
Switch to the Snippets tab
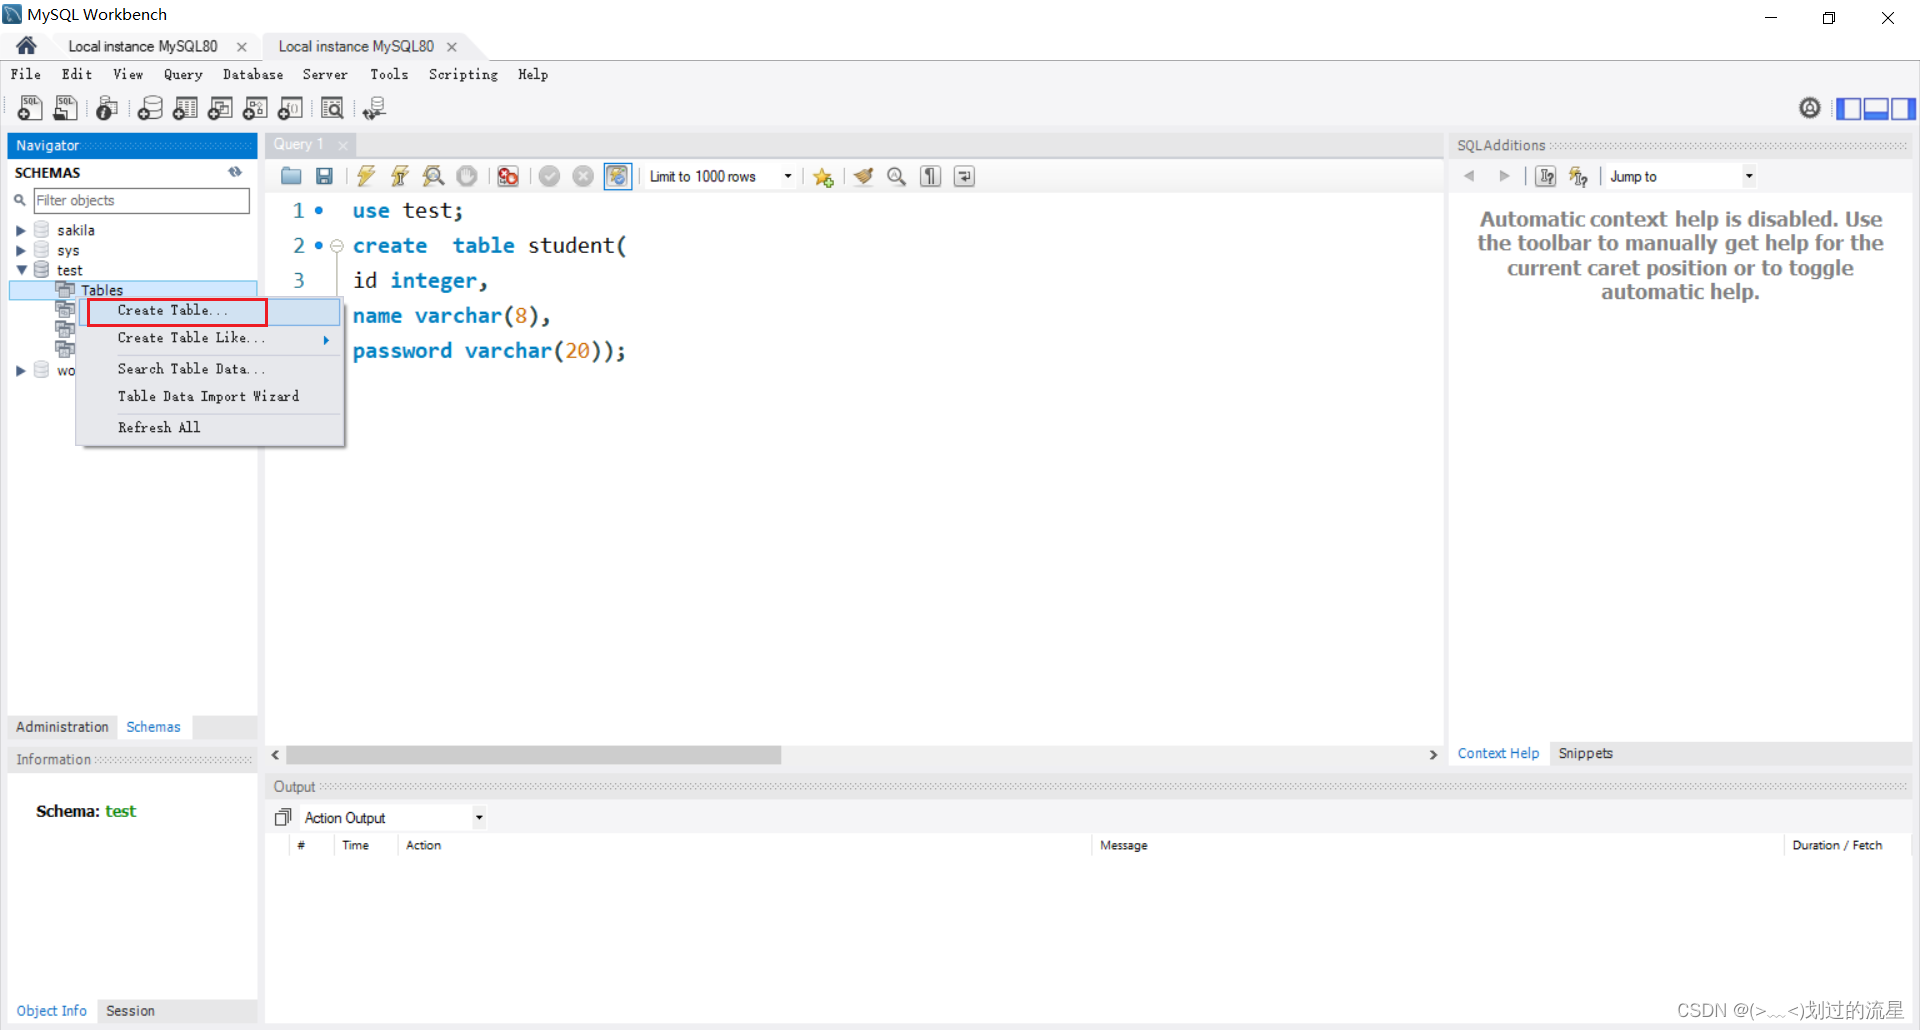point(1585,753)
